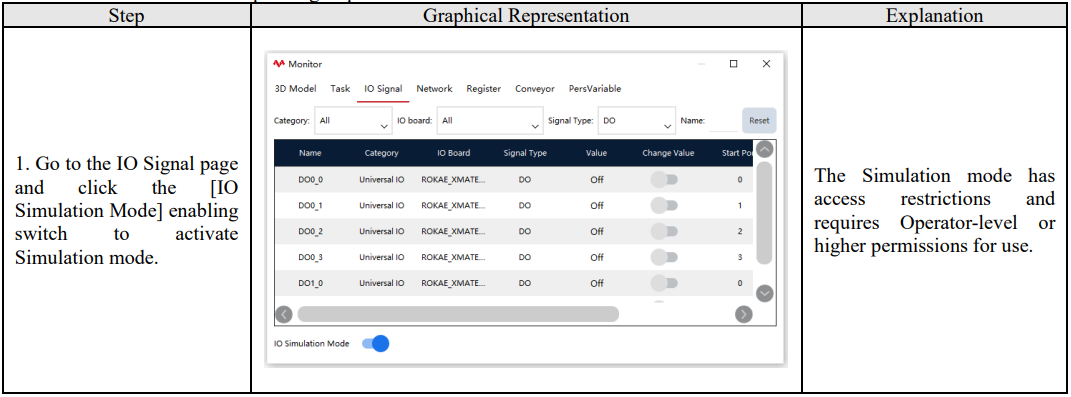Select the DO1_0 name cell
1071x397 pixels.
[311, 283]
